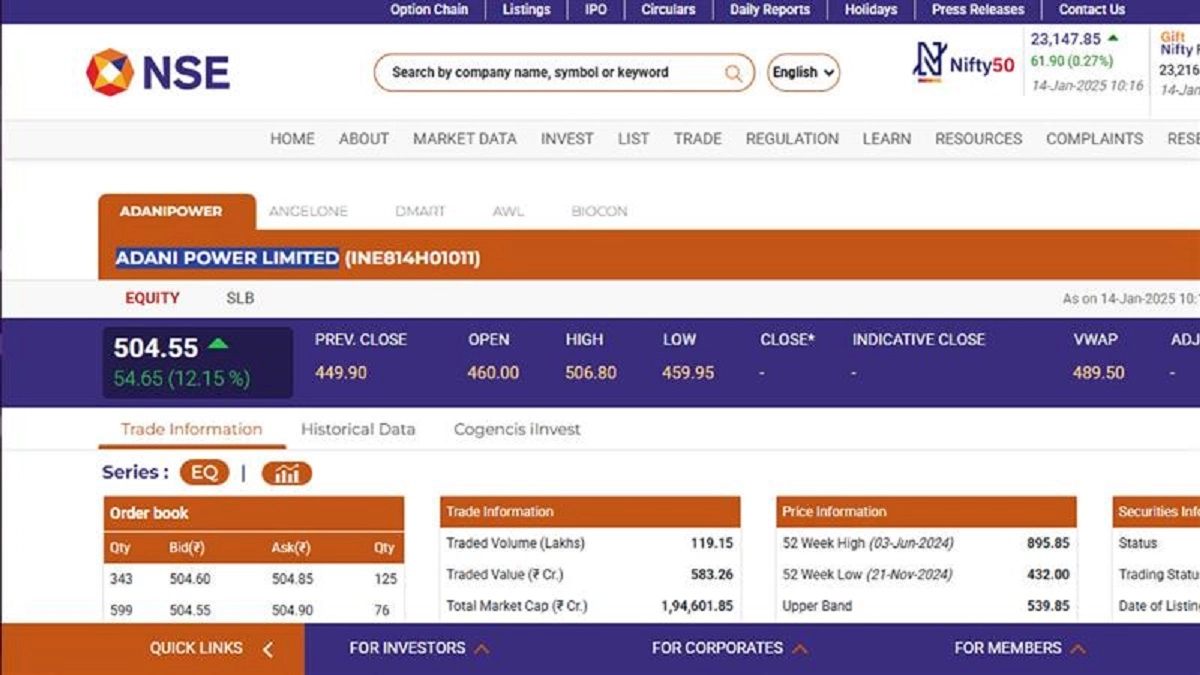Open the English language dropdown

point(803,73)
